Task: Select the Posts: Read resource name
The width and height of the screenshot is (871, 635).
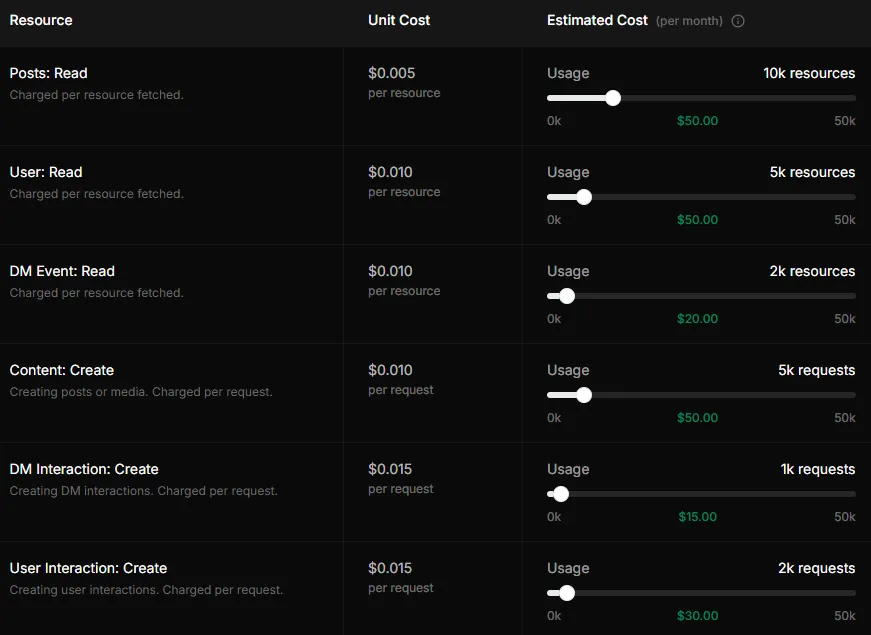Action: click(48, 73)
